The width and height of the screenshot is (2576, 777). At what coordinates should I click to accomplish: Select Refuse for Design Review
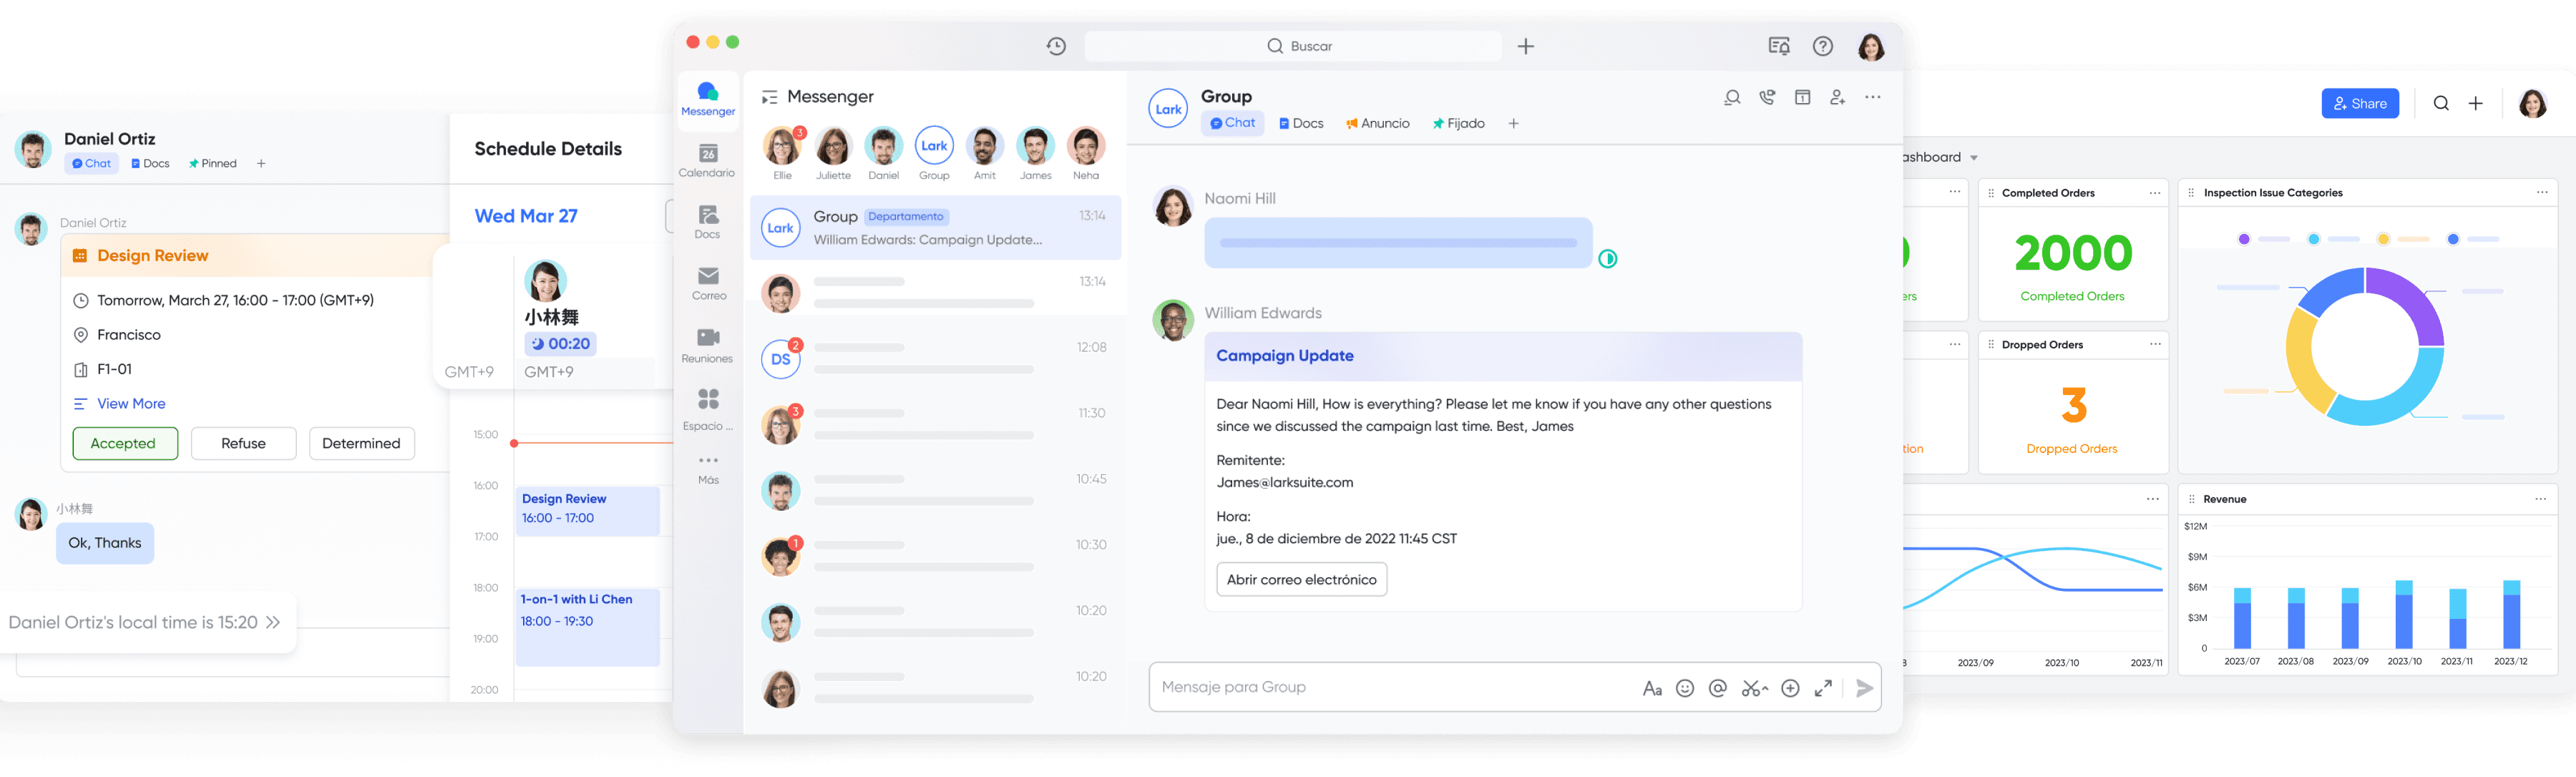[243, 443]
